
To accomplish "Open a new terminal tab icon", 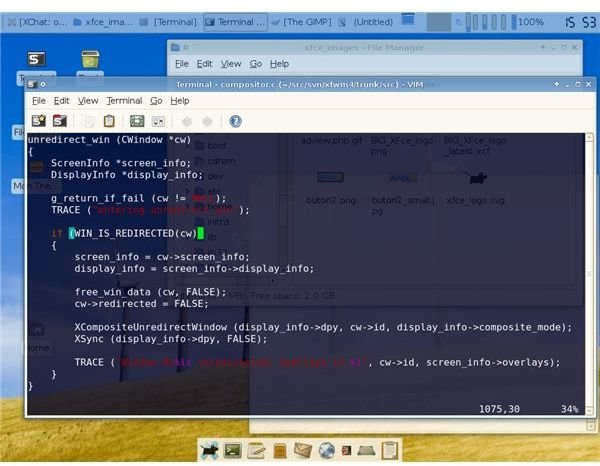I will (39, 121).
